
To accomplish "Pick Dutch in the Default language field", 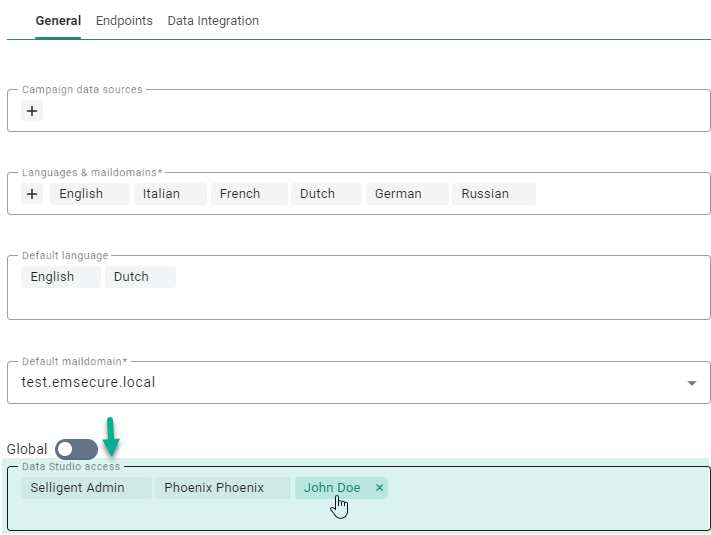I will [x=131, y=277].
